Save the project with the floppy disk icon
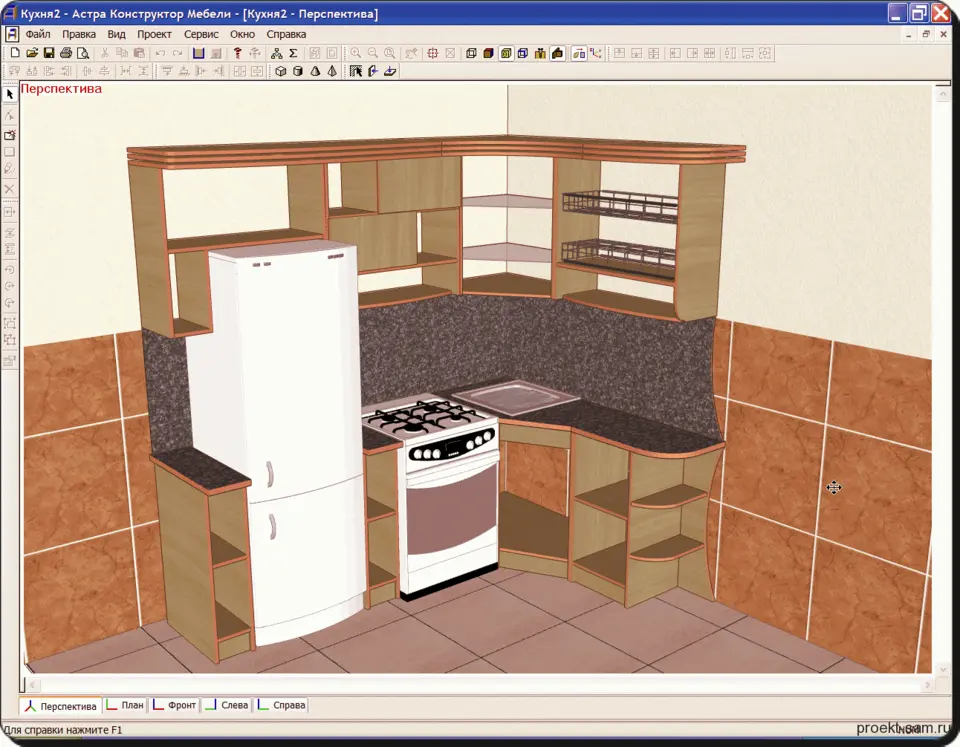This screenshot has height=747, width=960. (49, 53)
